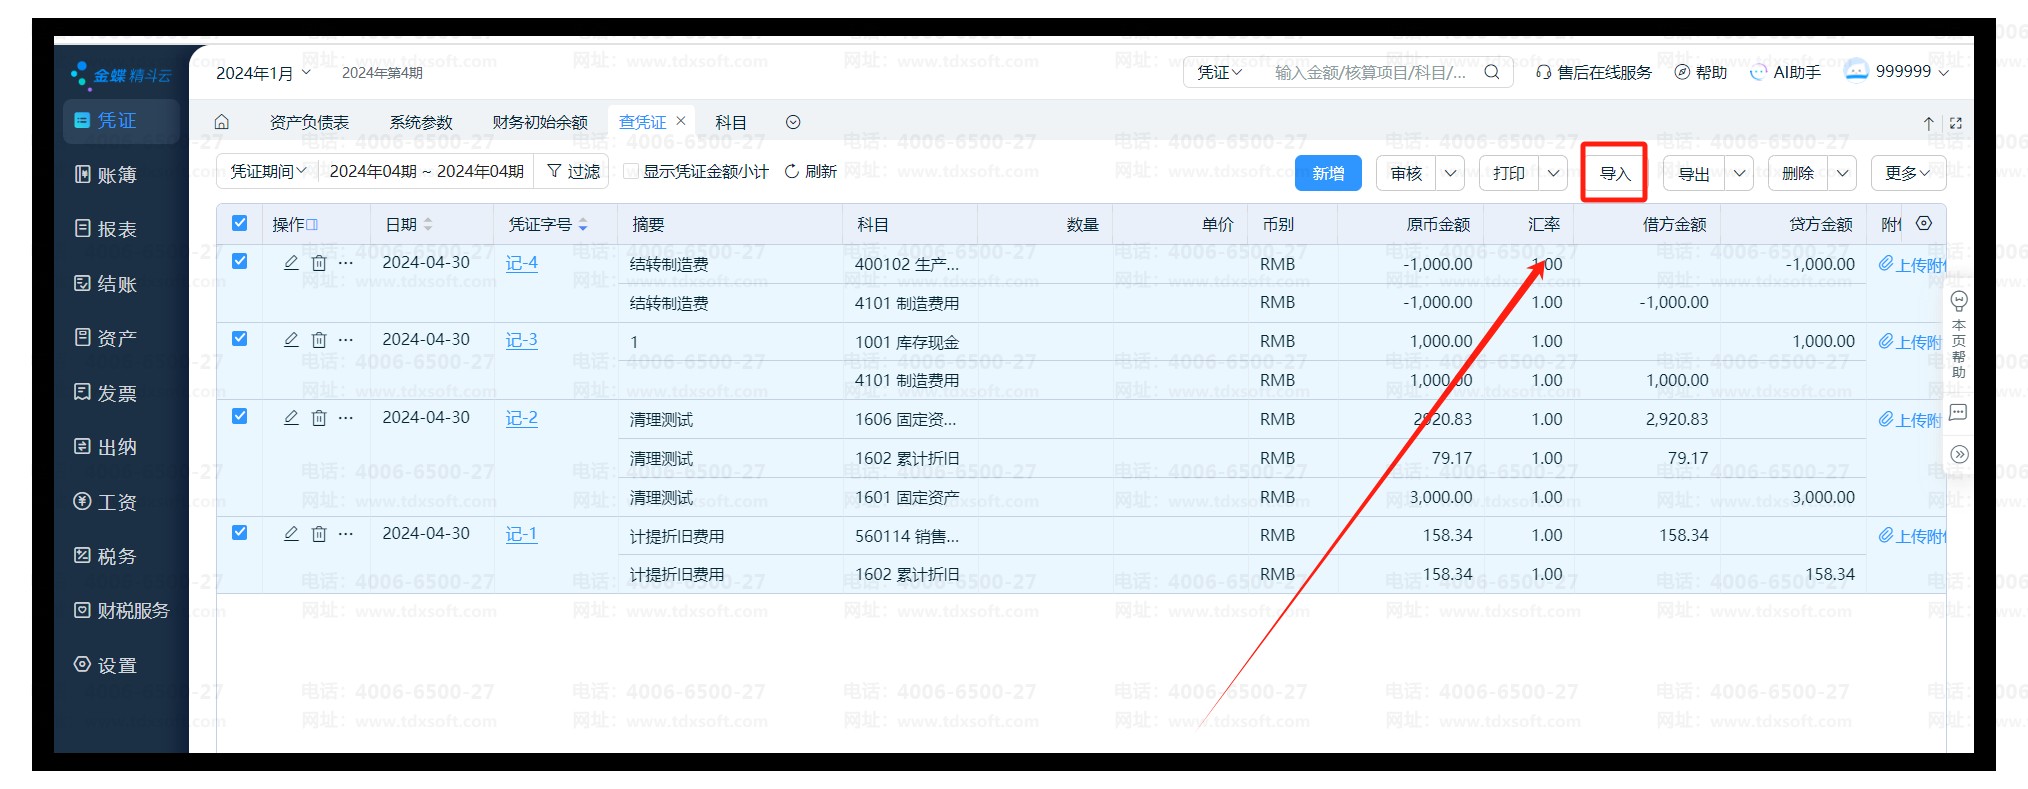This screenshot has height=789, width=2028.
Task: Uncheck the checkbox for voucher 记-1 row
Action: [x=240, y=533]
